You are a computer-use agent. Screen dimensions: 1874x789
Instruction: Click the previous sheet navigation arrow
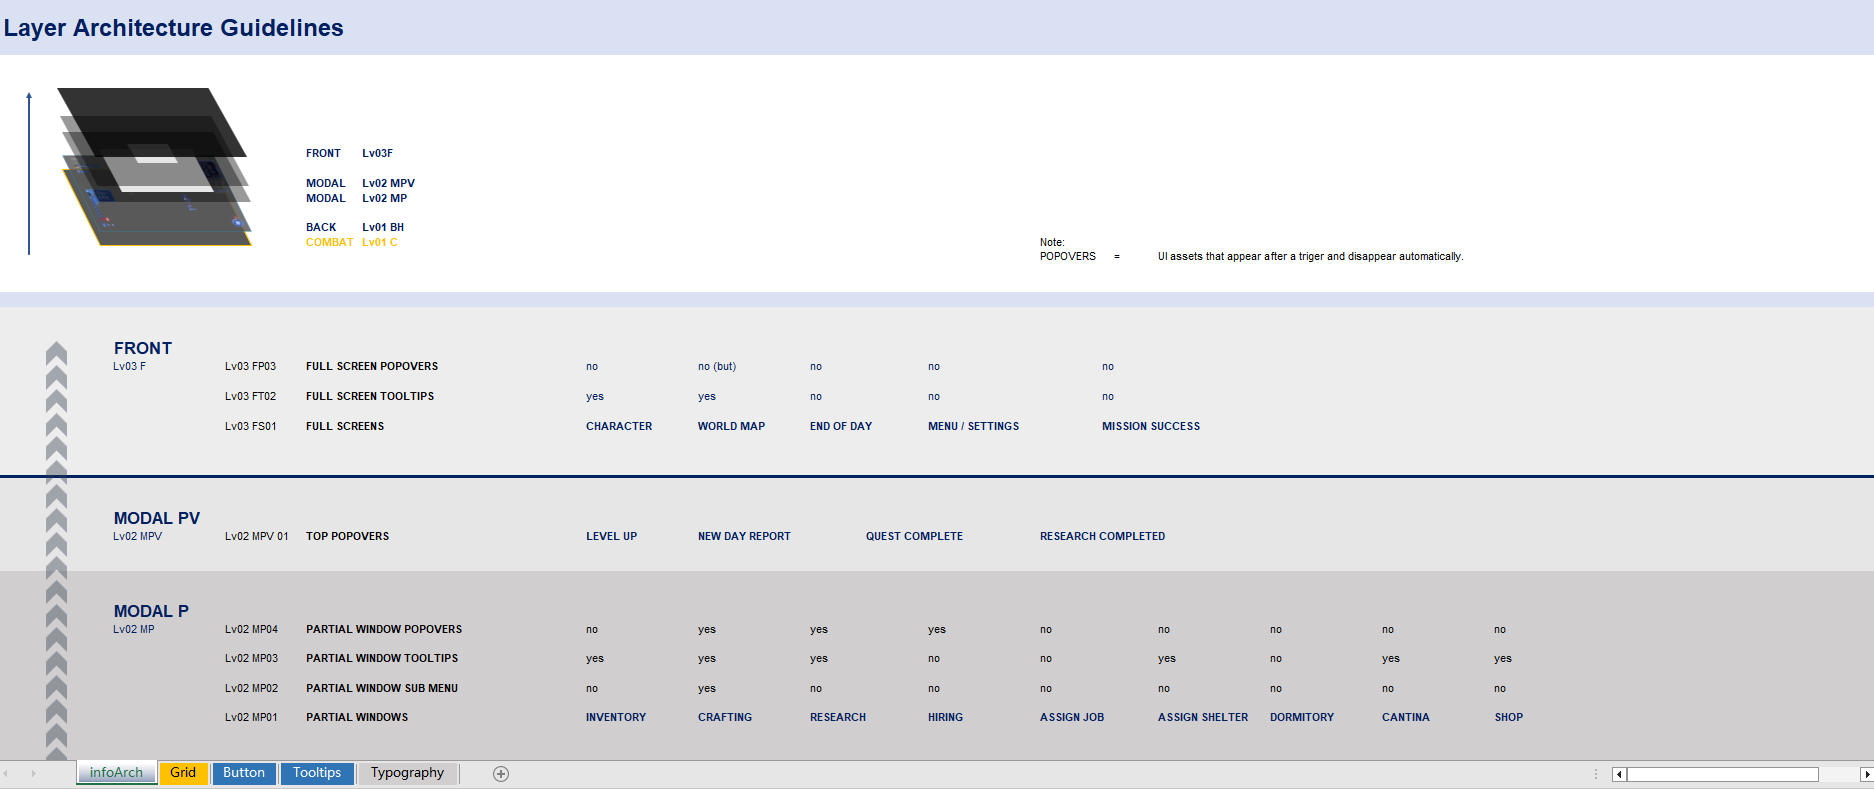6,774
